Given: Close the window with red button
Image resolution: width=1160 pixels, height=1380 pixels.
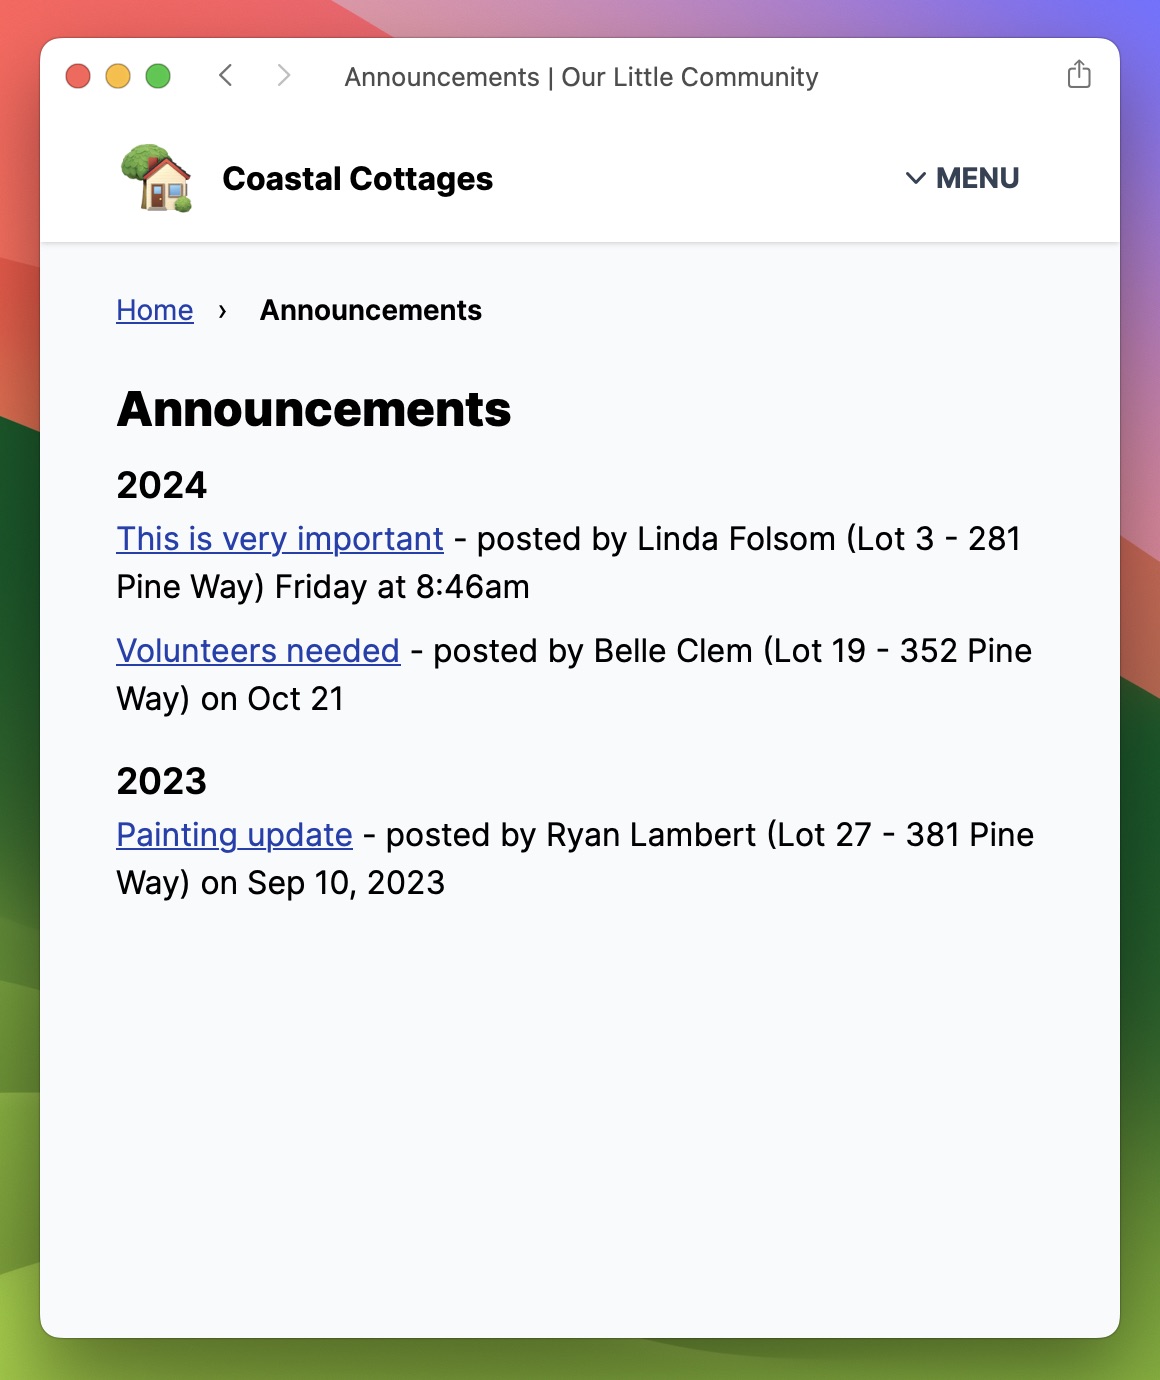Looking at the screenshot, I should tap(78, 76).
